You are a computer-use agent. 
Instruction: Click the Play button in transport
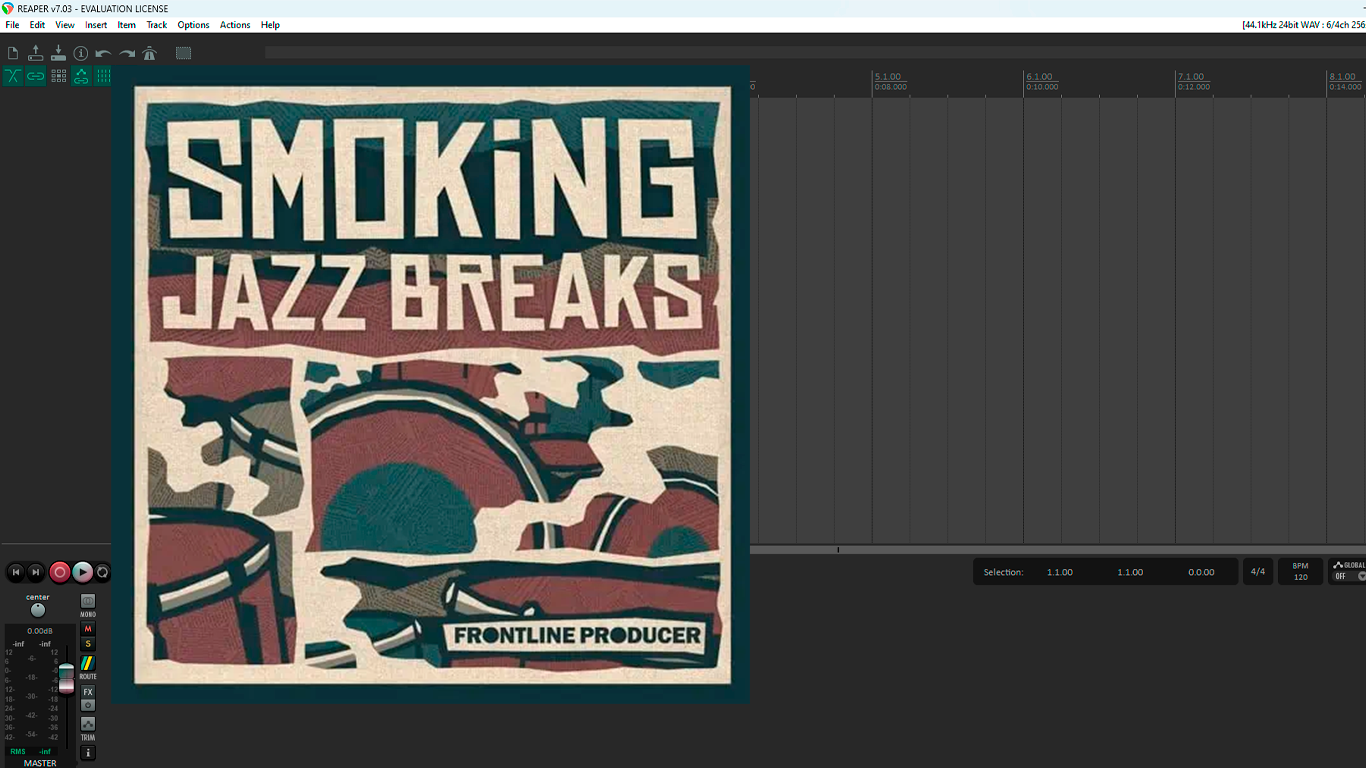pos(83,572)
